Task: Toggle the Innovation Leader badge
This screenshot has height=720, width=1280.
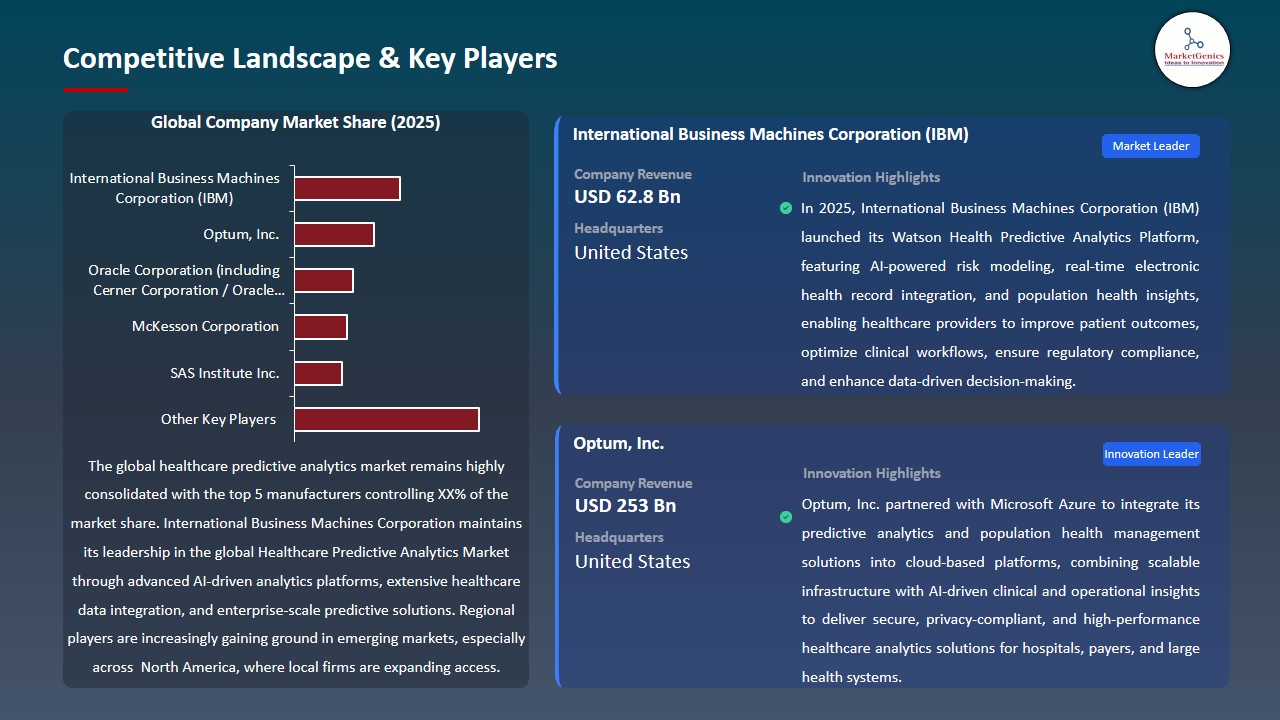Action: 1151,453
